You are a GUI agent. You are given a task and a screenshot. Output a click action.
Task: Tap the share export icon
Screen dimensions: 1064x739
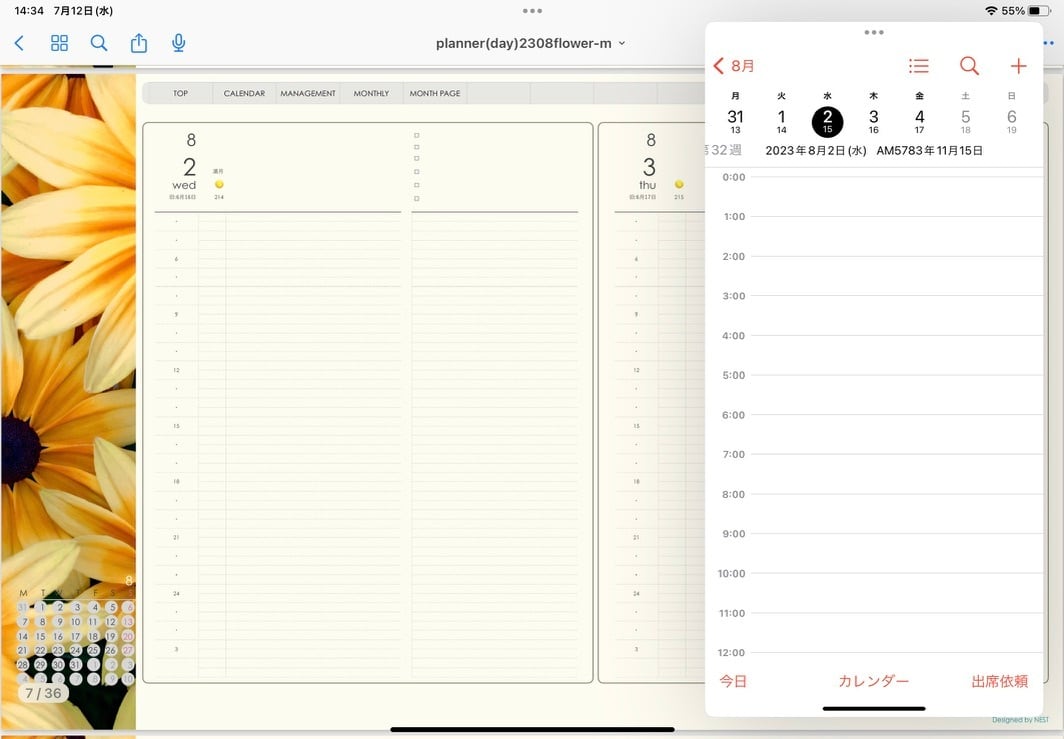coord(139,43)
